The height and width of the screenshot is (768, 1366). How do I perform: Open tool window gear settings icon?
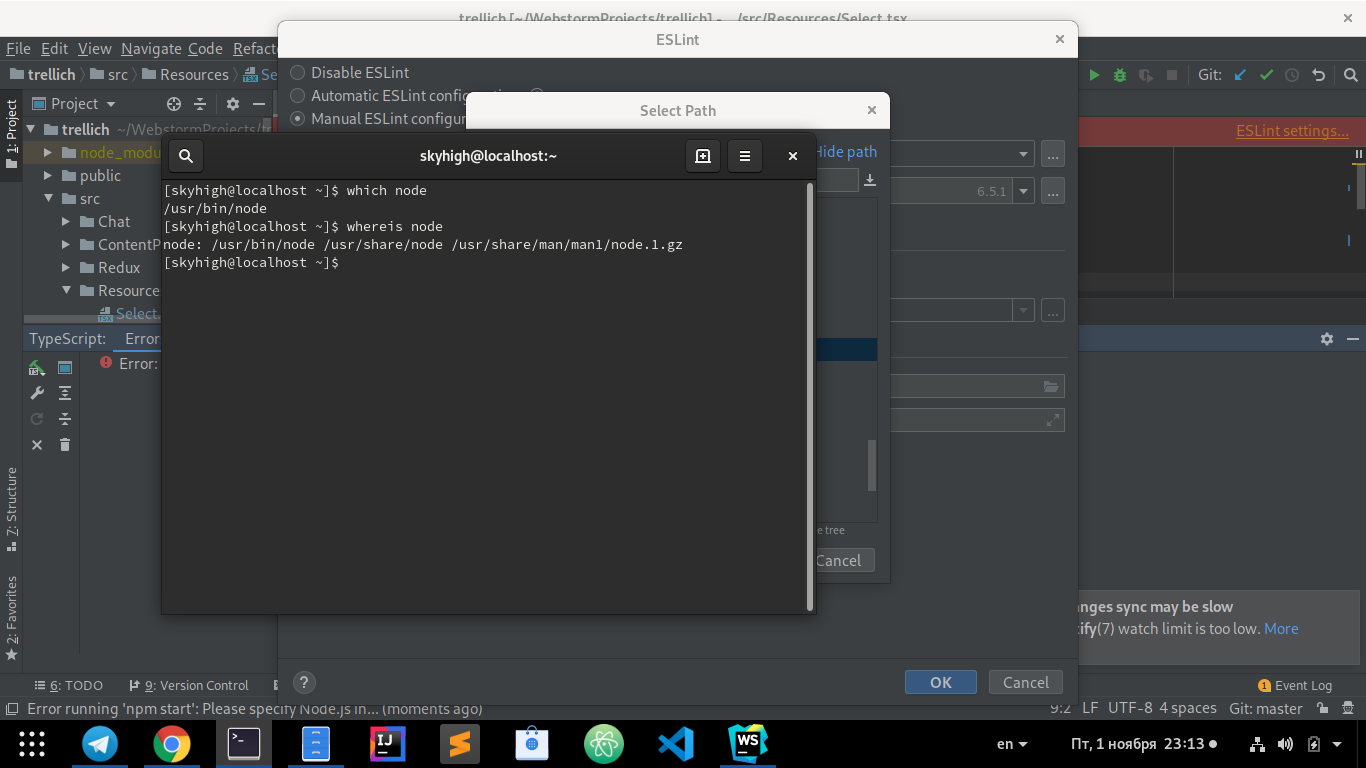point(1327,339)
